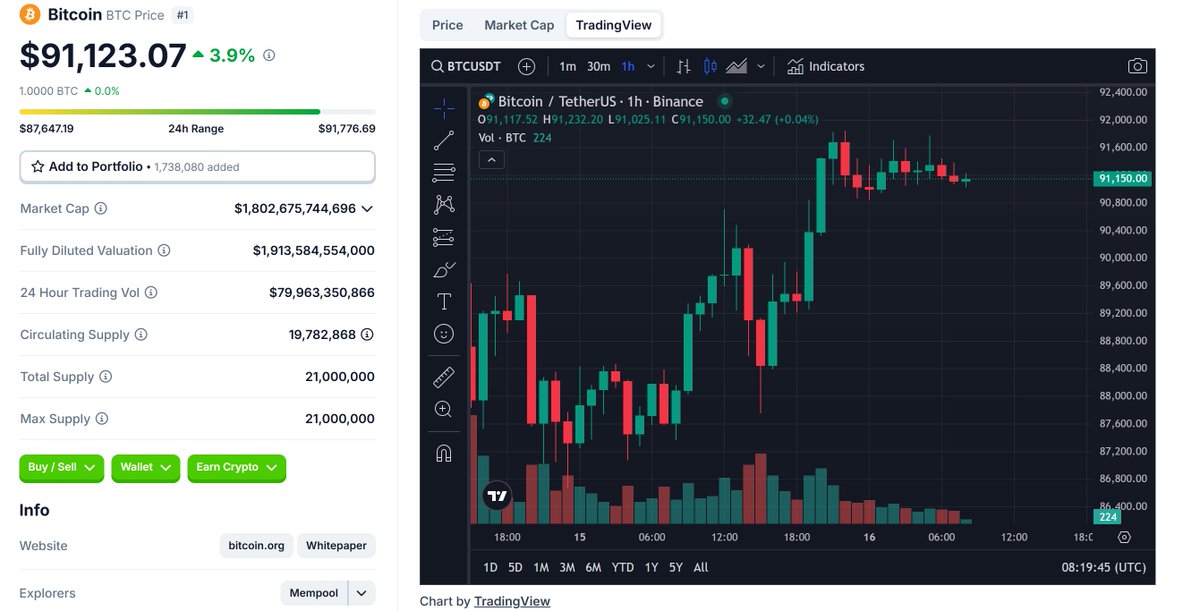1200x611 pixels.
Task: Click the 24 Hour Trading Vol info icon
Action: coord(151,293)
